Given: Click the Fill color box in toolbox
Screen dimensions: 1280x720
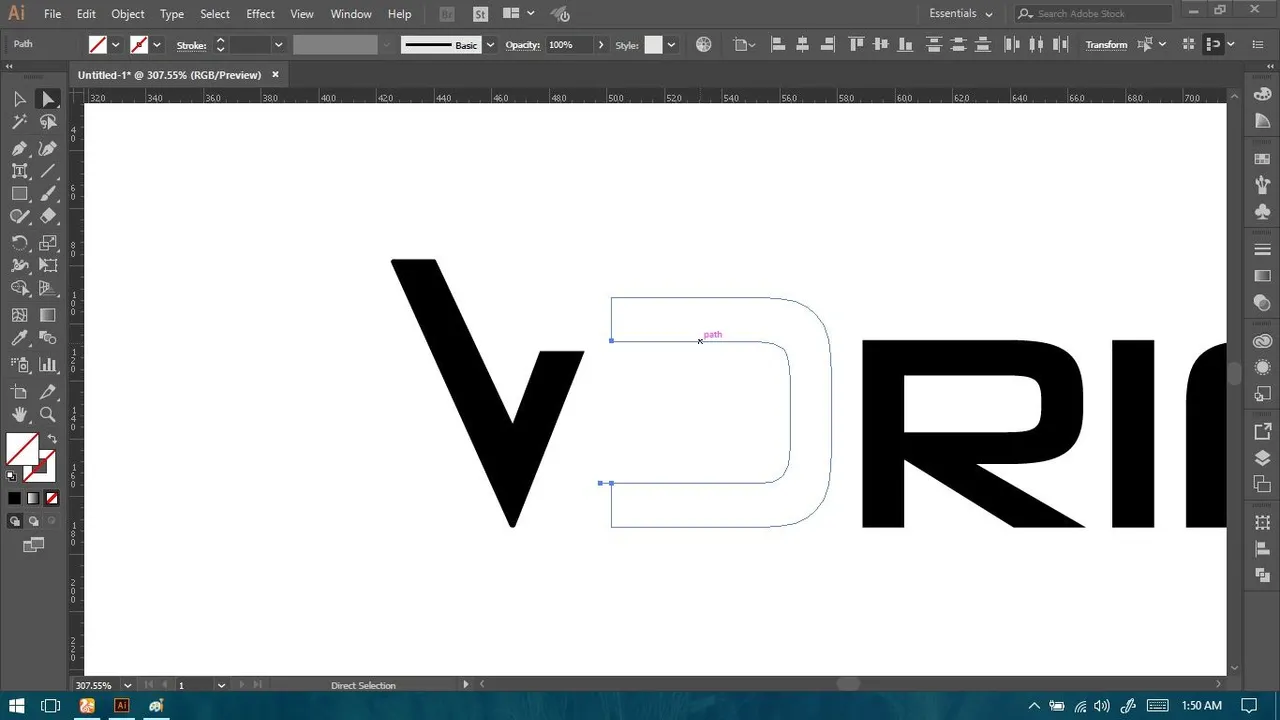Looking at the screenshot, I should tap(22, 450).
